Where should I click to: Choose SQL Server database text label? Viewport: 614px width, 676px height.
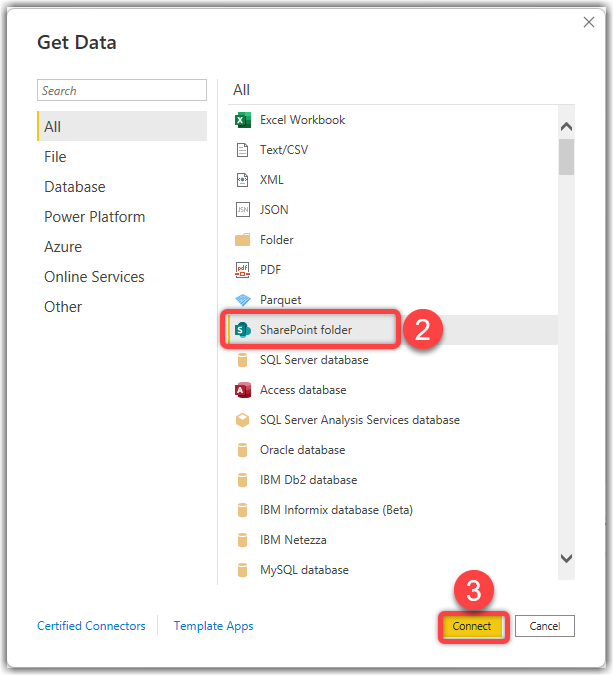tap(314, 360)
